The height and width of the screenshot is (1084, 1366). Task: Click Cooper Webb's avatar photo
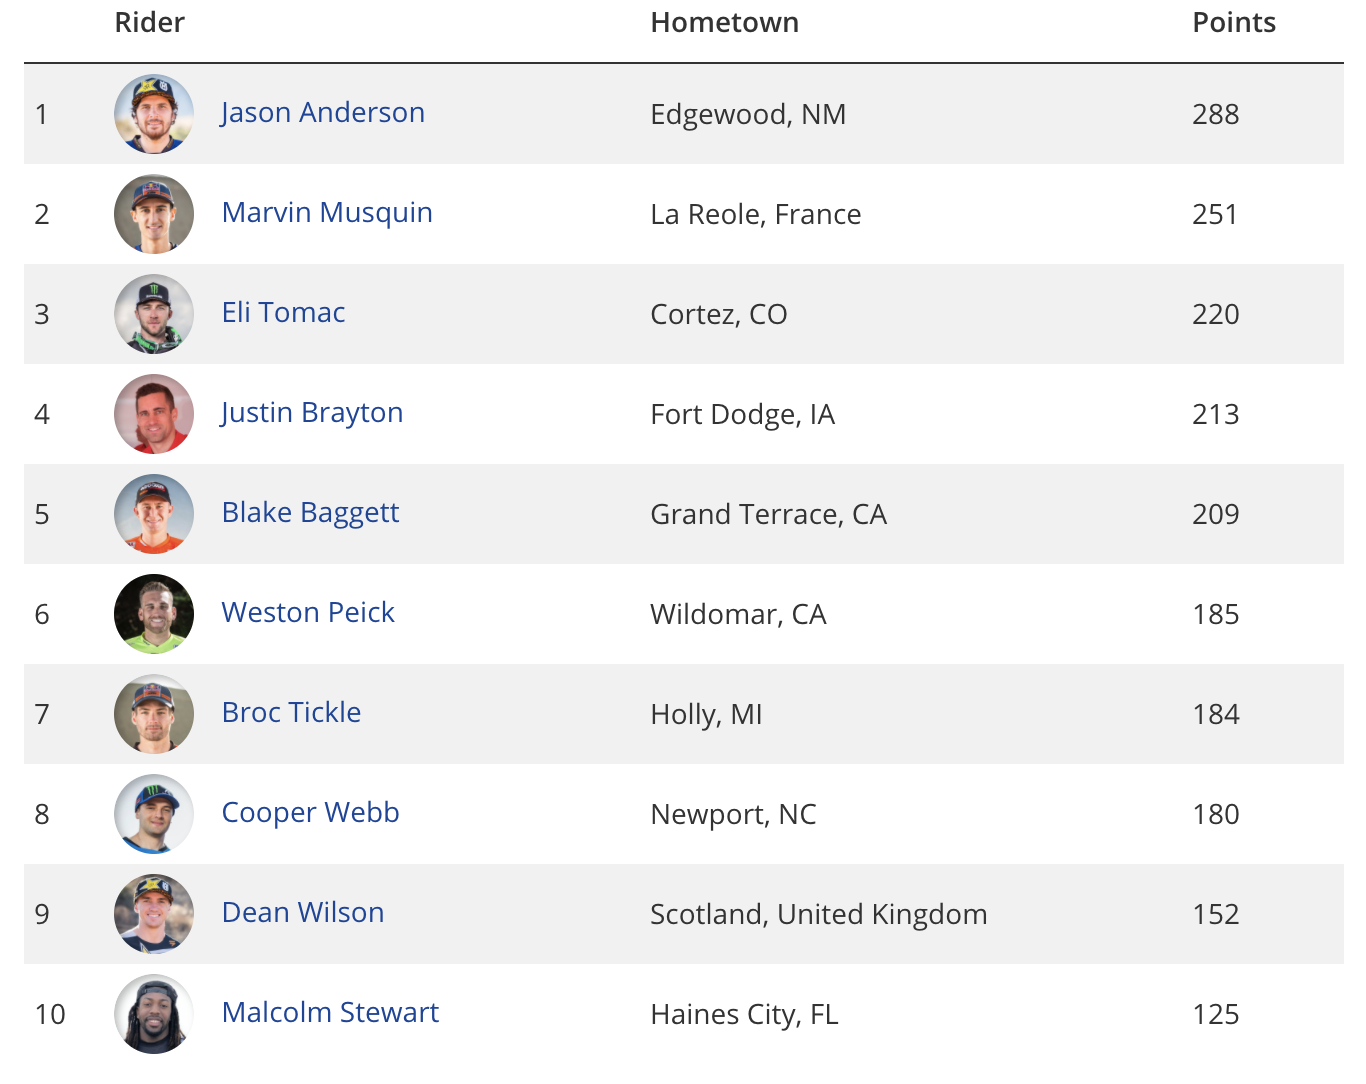coord(154,814)
